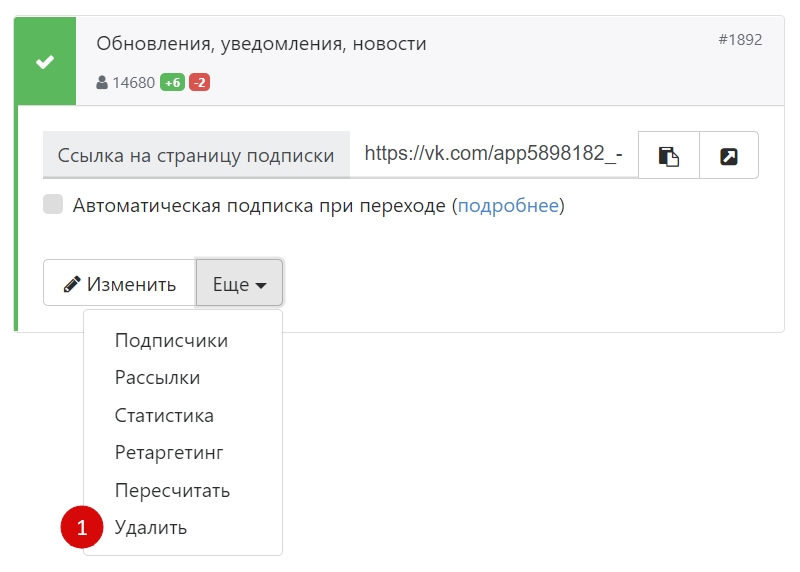Viewport: 800px width, 572px height.
Task: Click the subscriber count person icon
Action: pyautogui.click(x=102, y=83)
